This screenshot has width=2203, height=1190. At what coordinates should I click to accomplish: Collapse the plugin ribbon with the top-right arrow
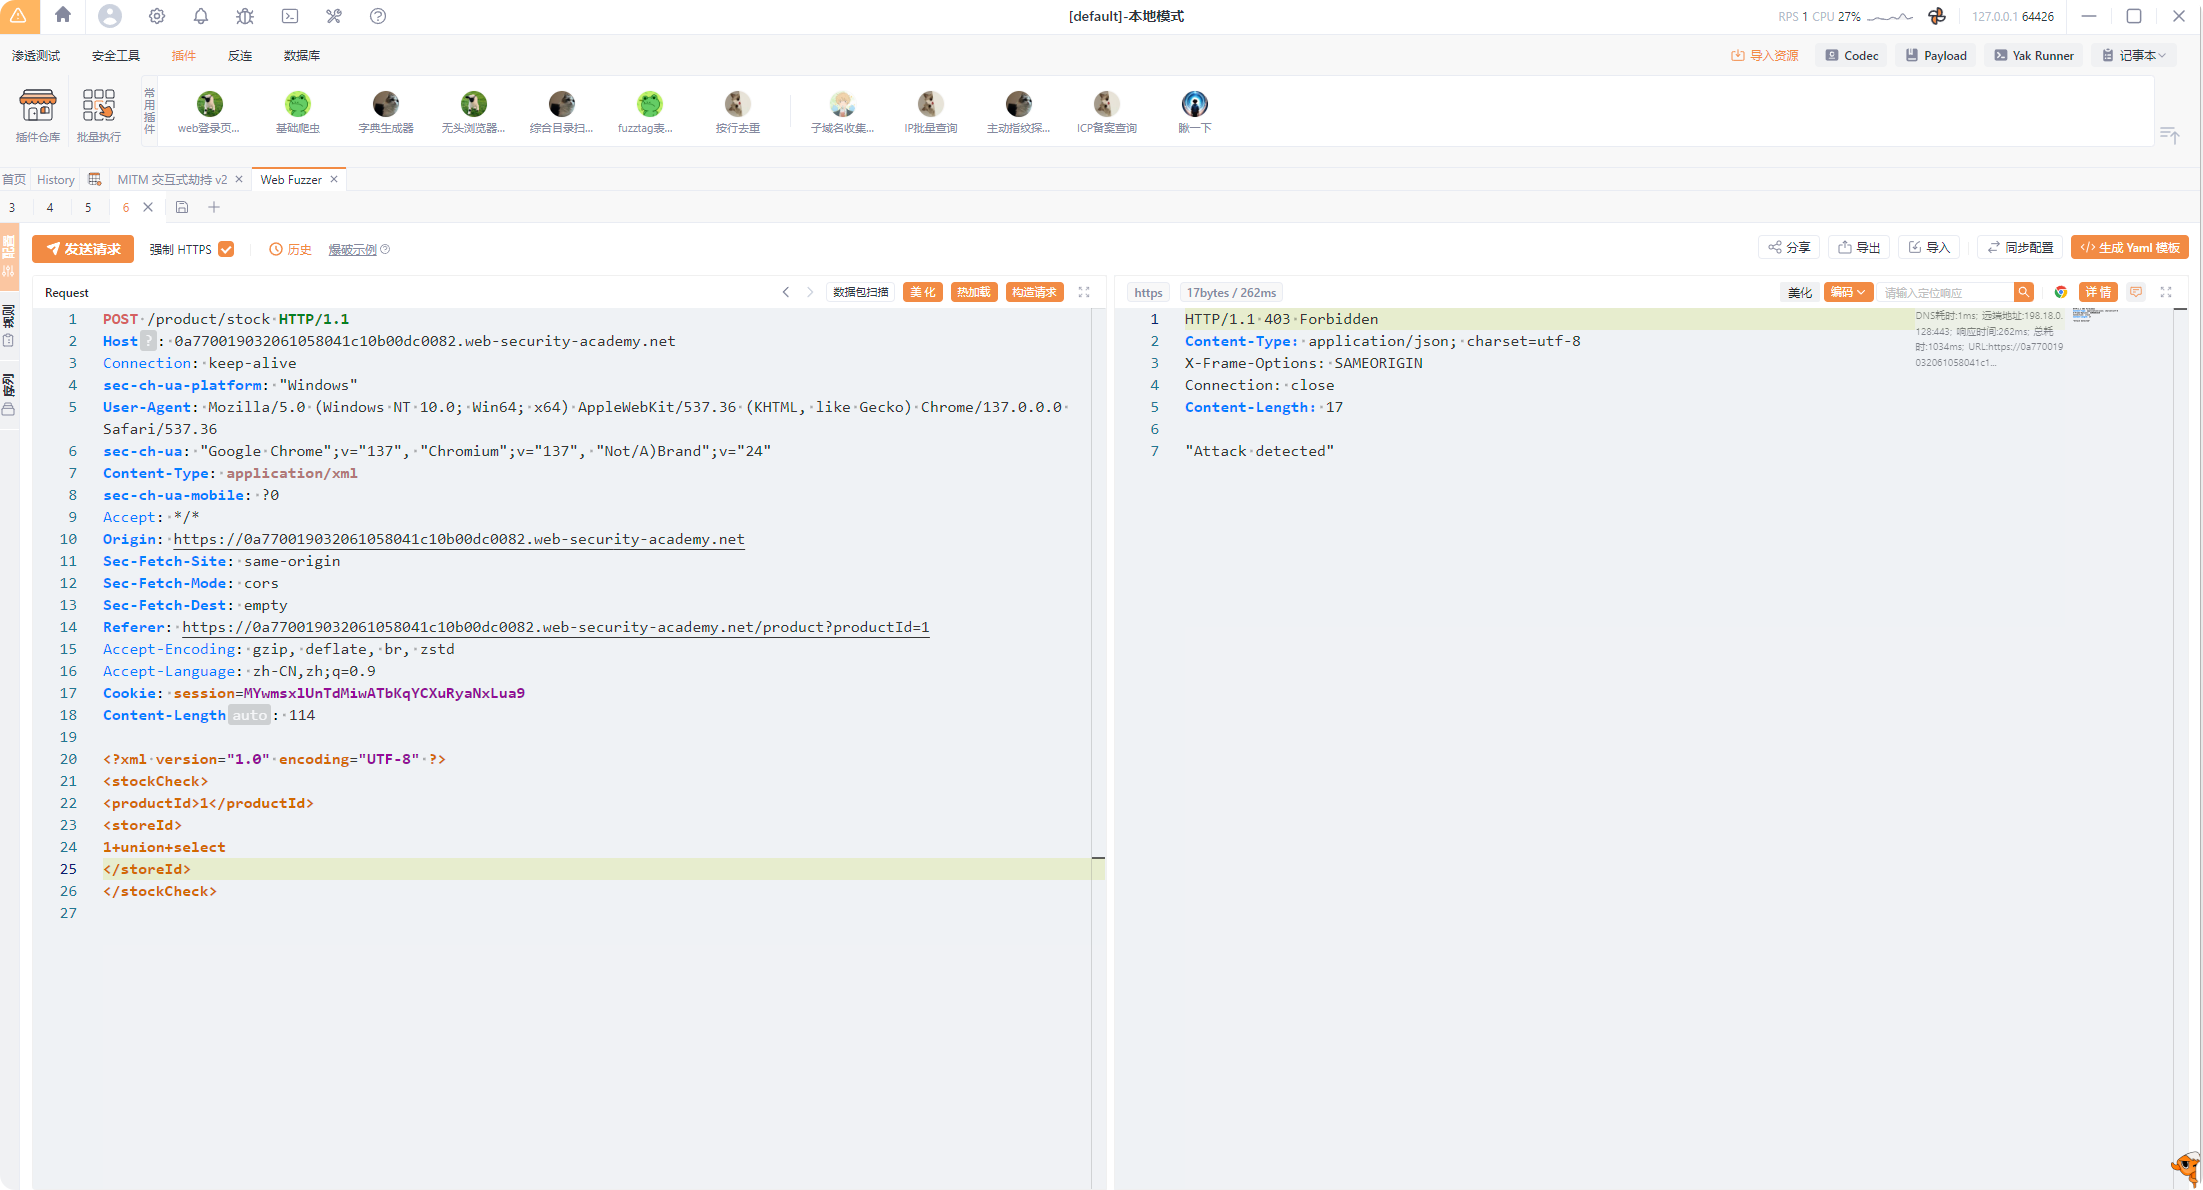click(2169, 134)
